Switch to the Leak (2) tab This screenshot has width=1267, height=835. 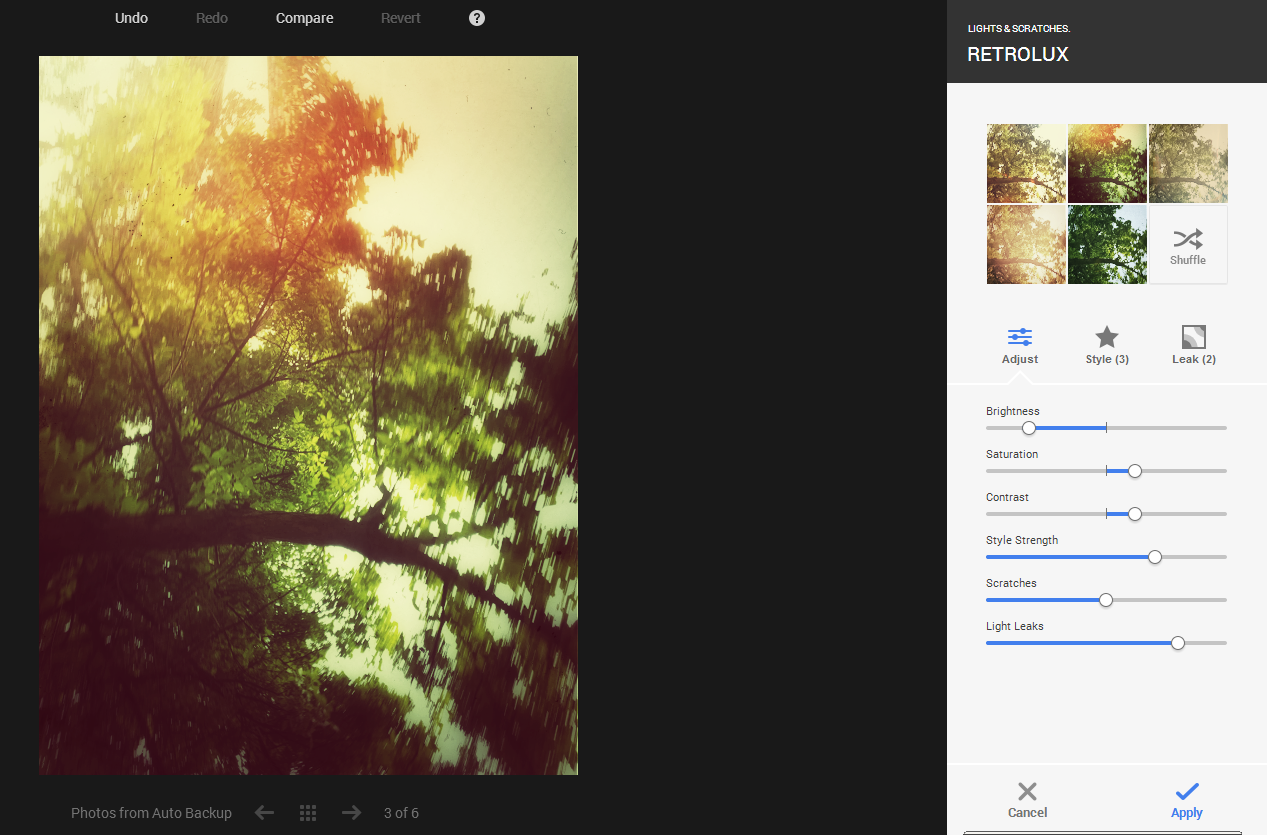(x=1194, y=346)
